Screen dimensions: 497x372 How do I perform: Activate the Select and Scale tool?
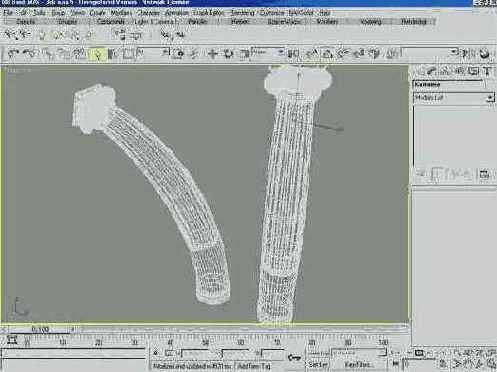click(245, 54)
